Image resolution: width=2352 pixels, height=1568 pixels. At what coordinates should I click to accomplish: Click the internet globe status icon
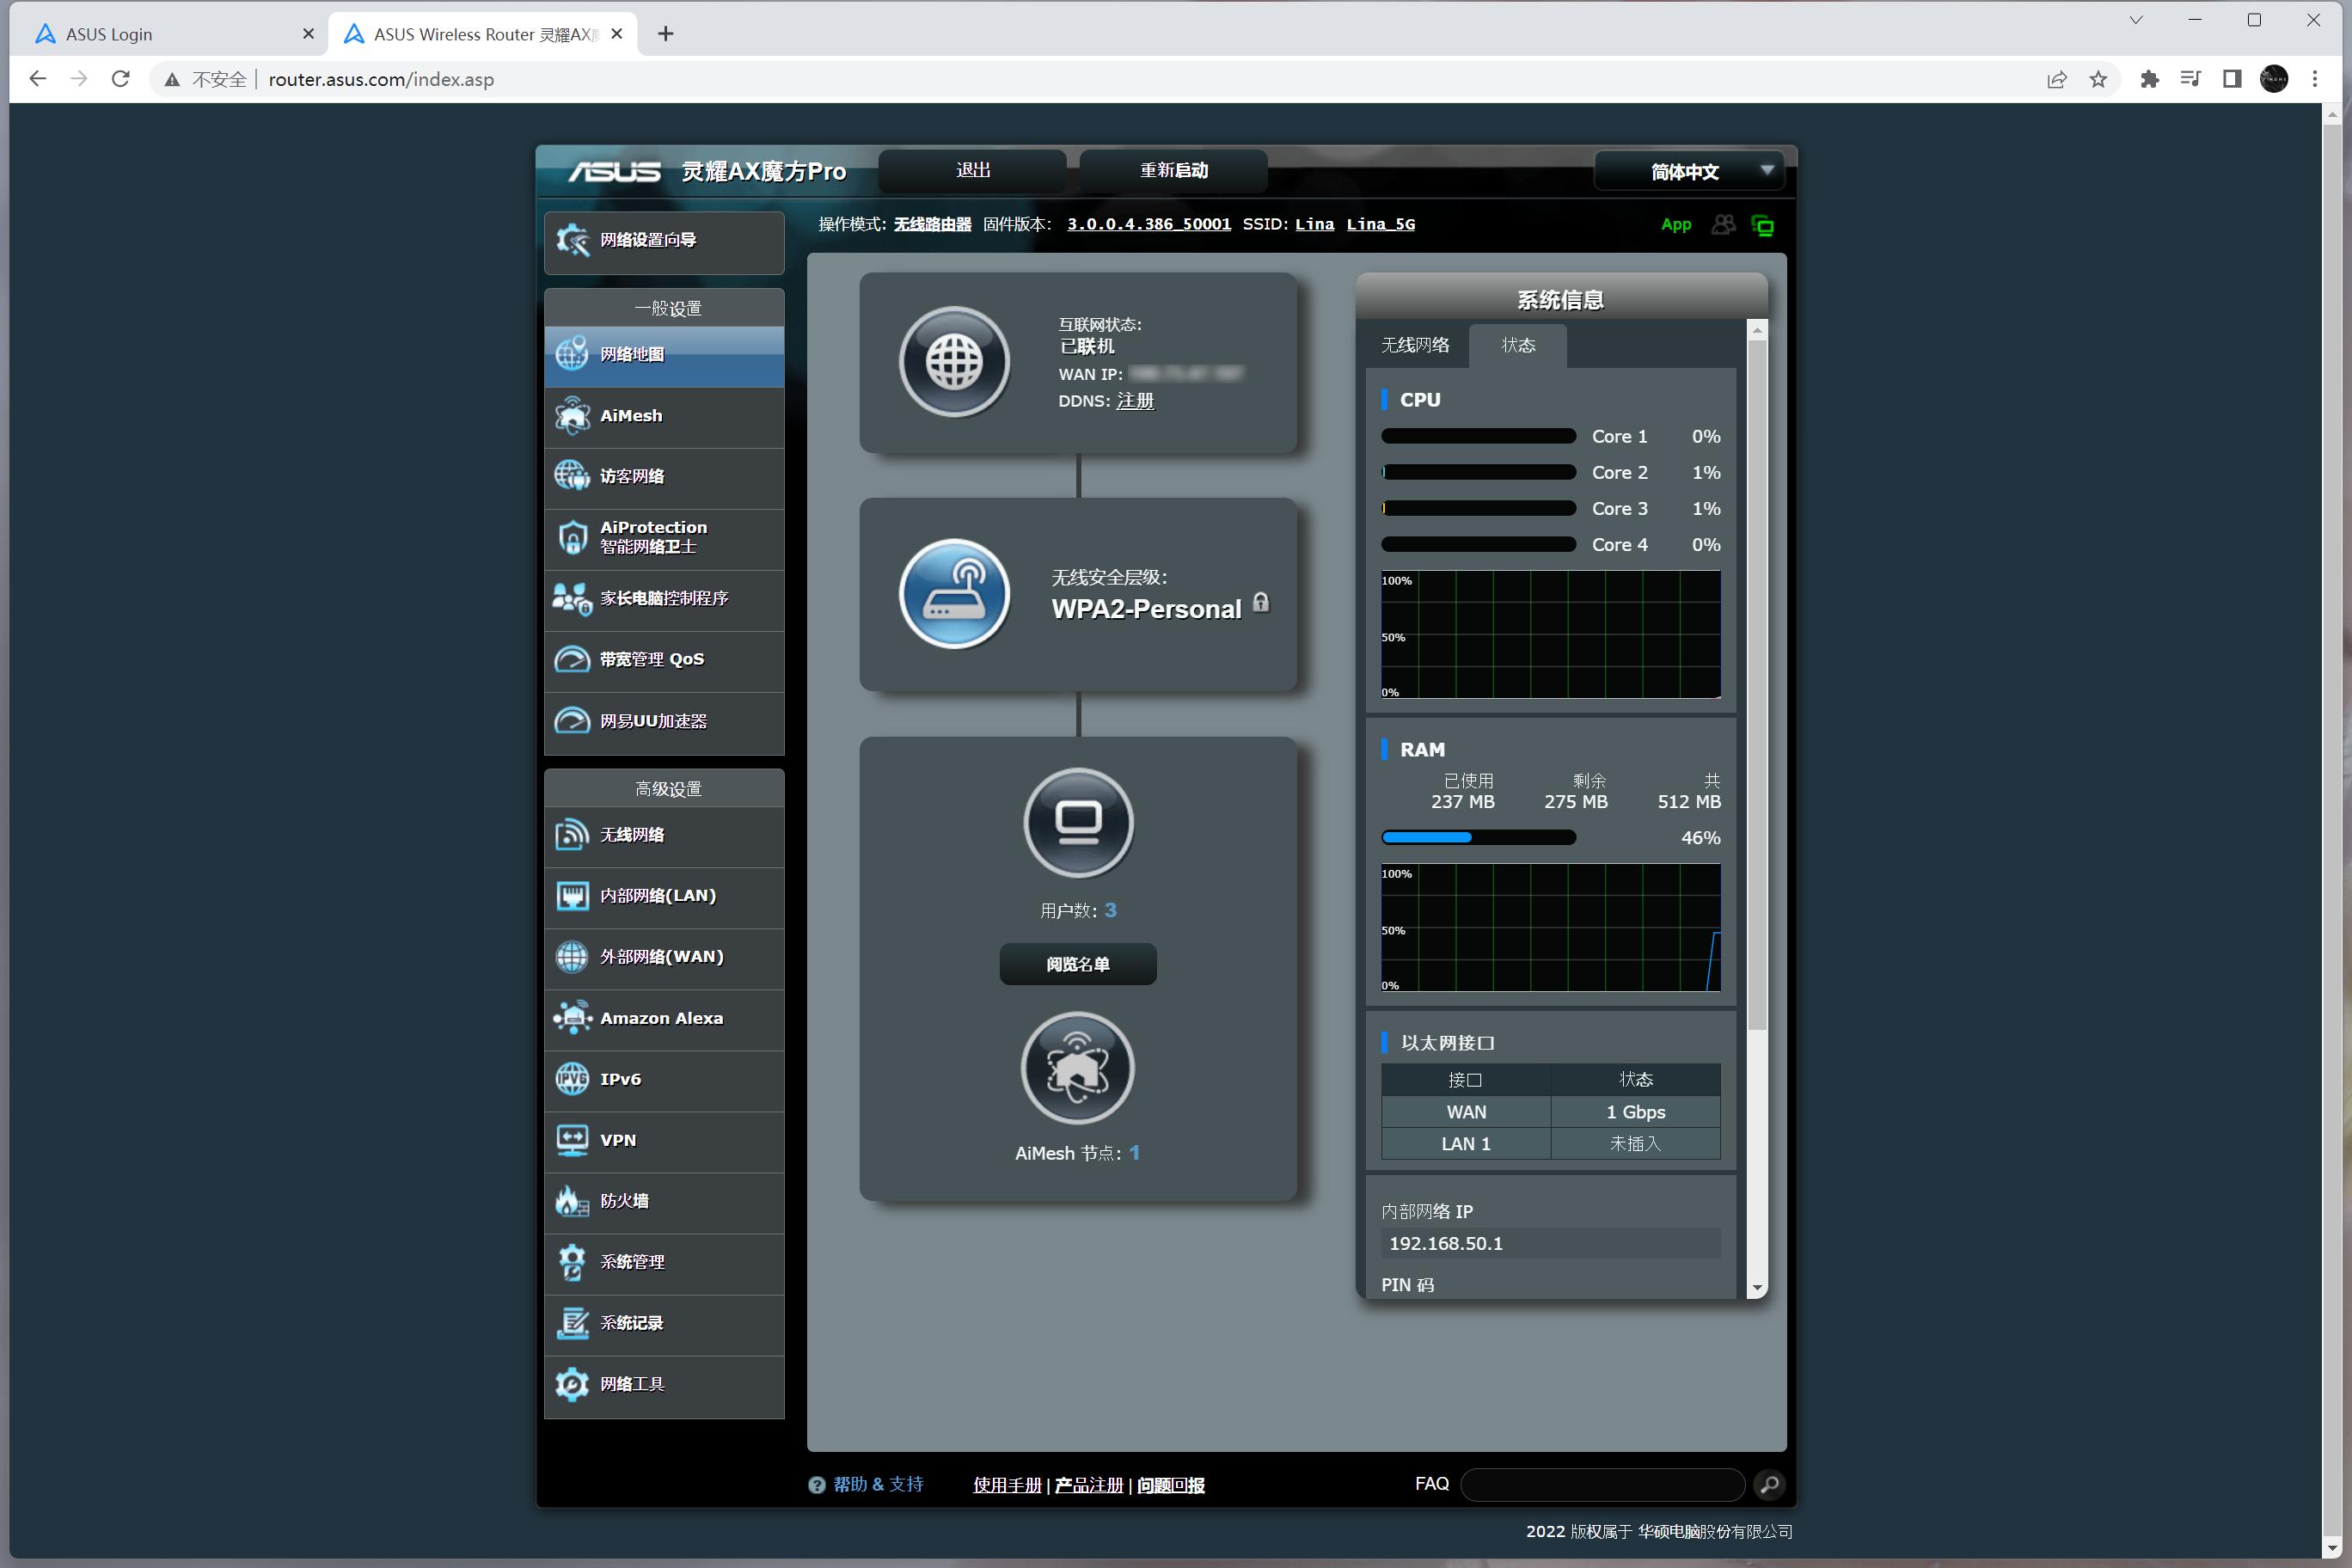tap(954, 361)
